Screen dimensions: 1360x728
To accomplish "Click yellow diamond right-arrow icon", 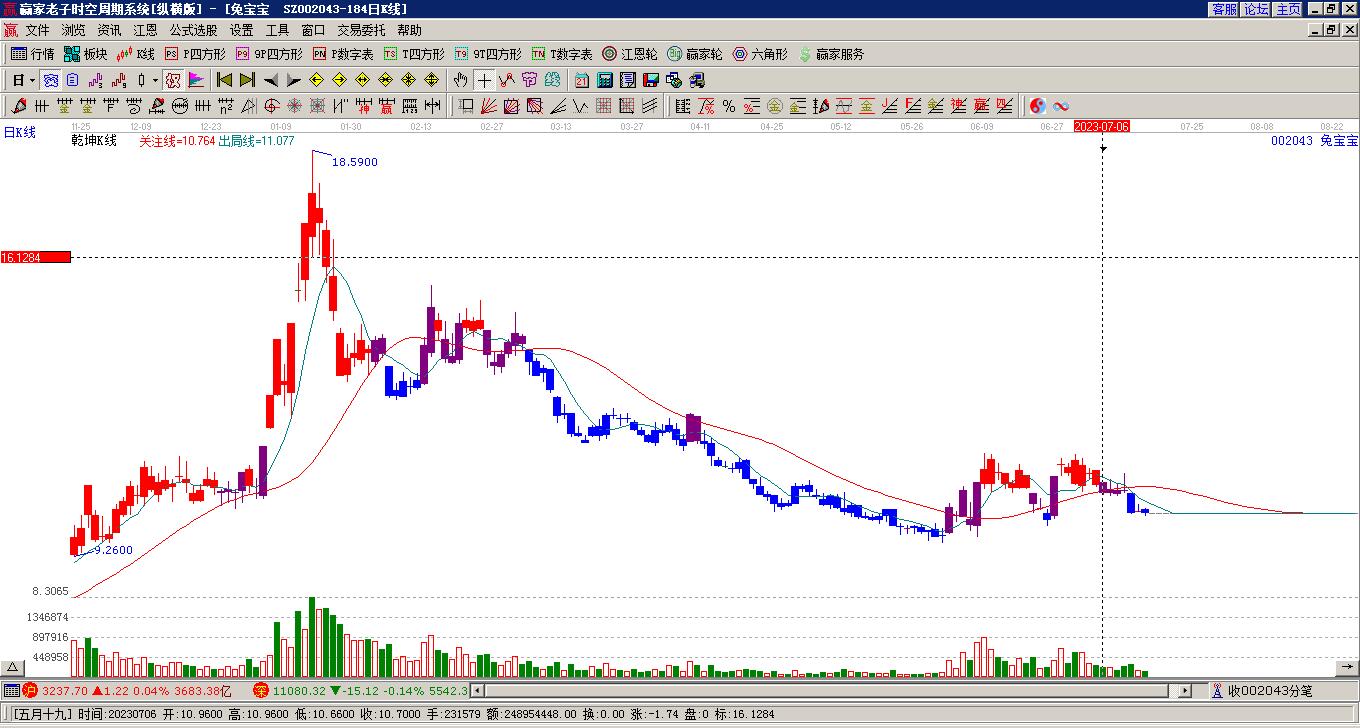I will [339, 80].
